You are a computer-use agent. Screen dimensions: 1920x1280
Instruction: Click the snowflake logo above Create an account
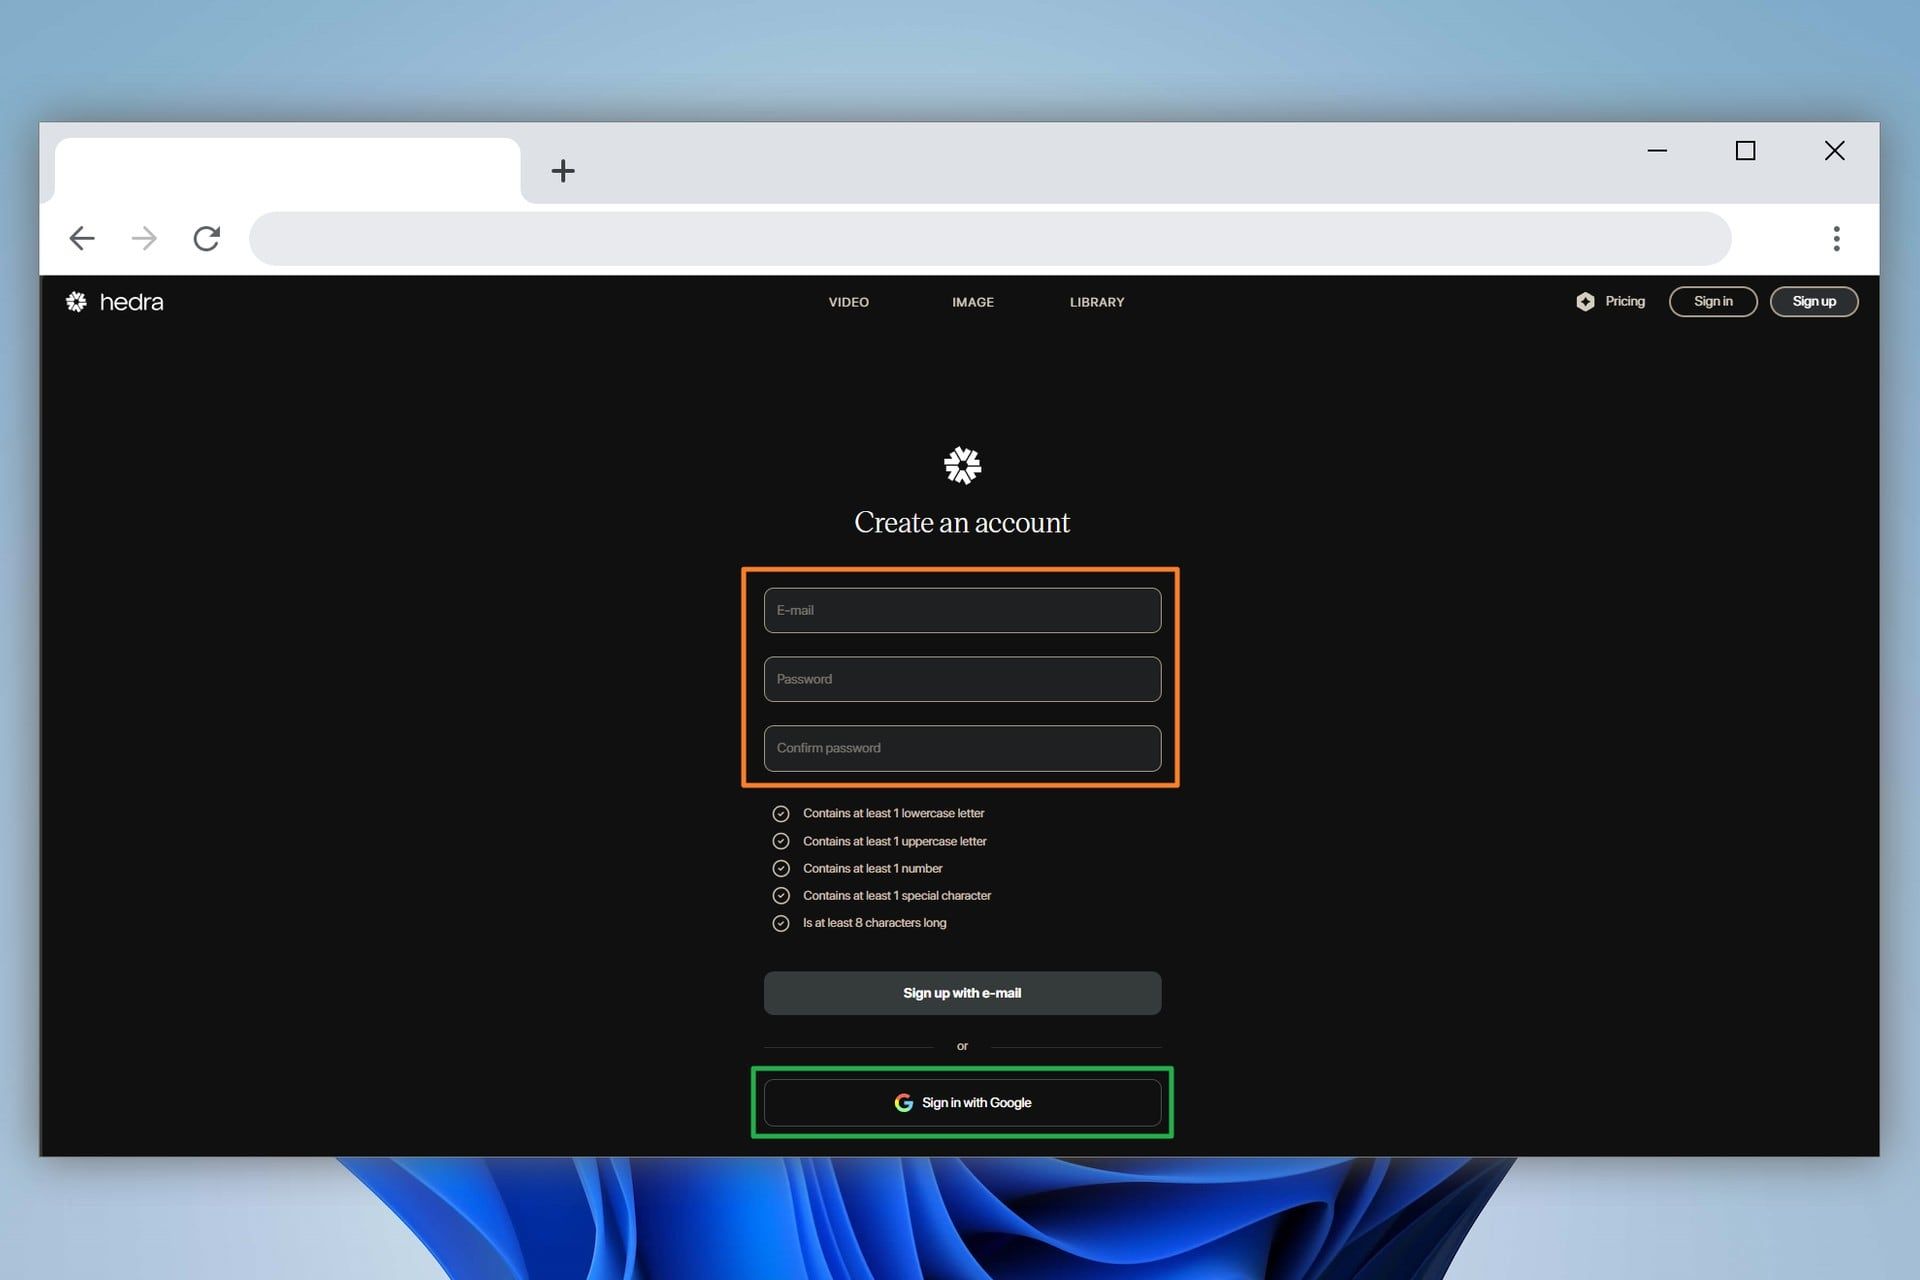point(962,465)
